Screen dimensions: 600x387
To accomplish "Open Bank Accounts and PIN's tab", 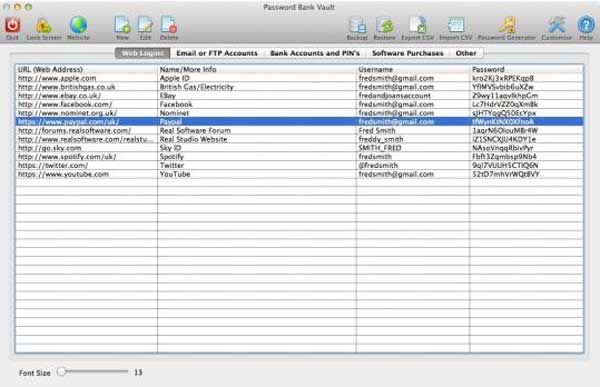I will pyautogui.click(x=315, y=53).
